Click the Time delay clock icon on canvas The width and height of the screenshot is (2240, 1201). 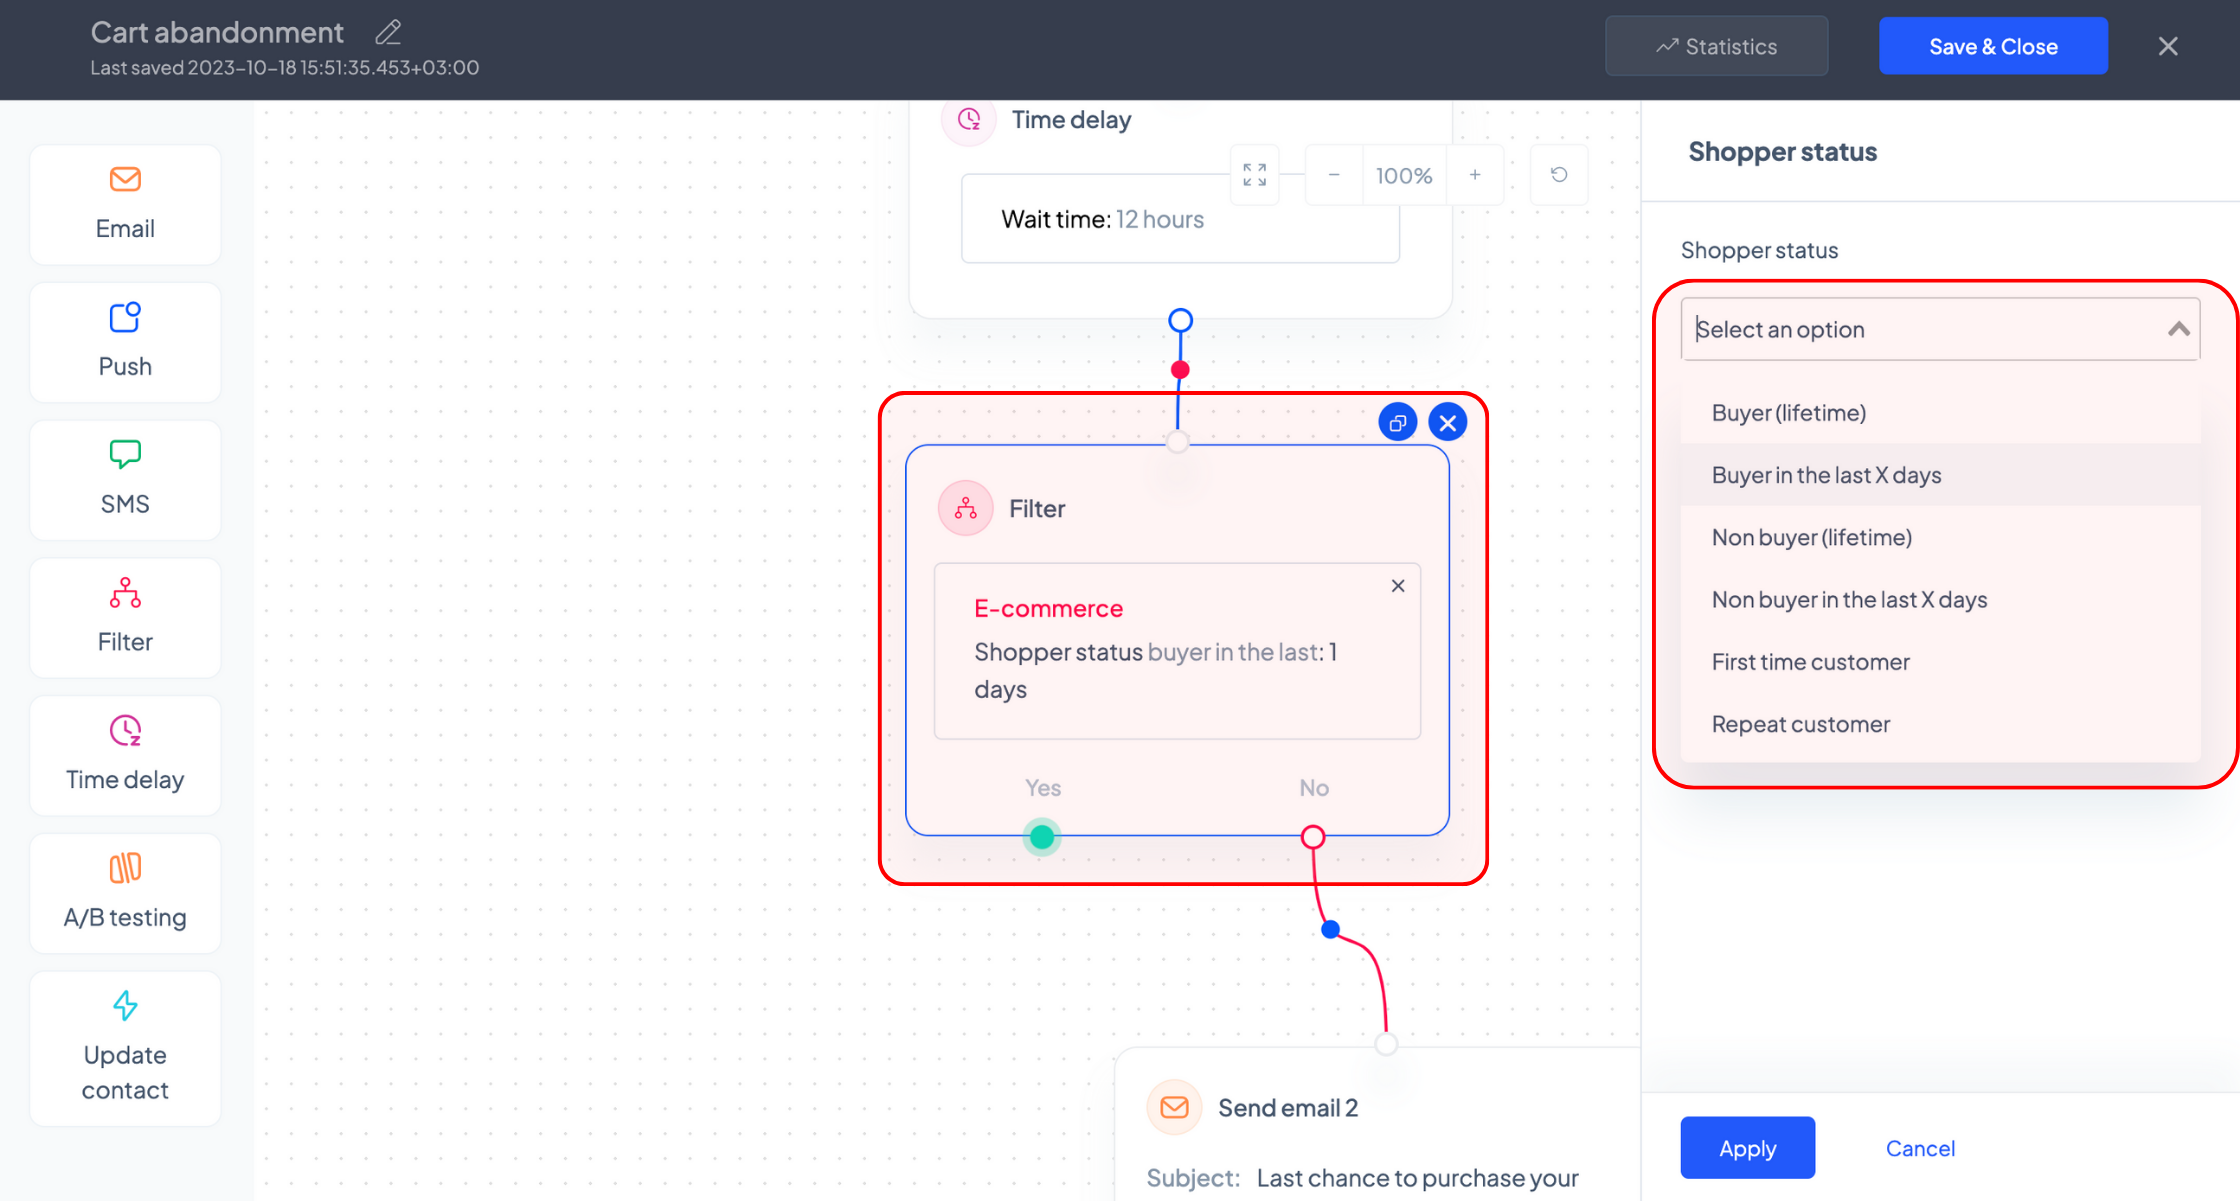(969, 120)
